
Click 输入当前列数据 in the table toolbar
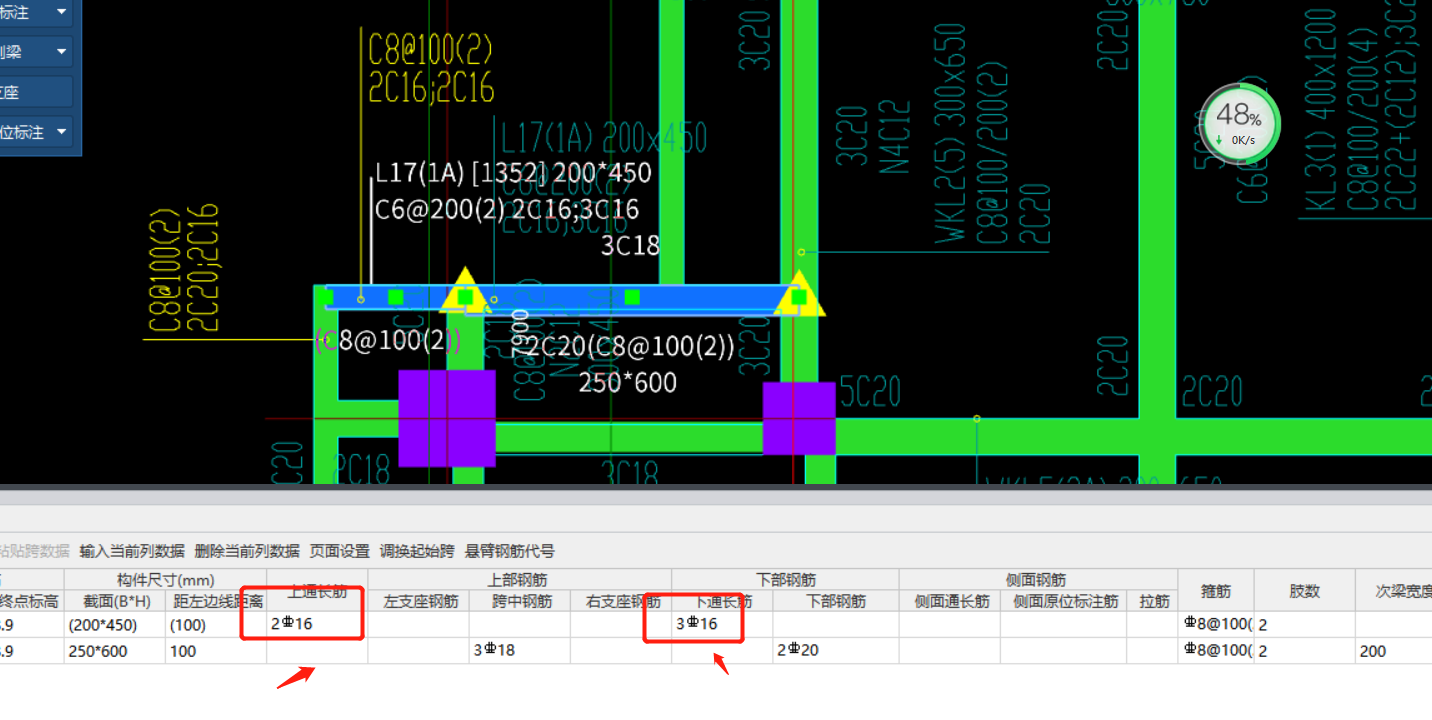132,551
